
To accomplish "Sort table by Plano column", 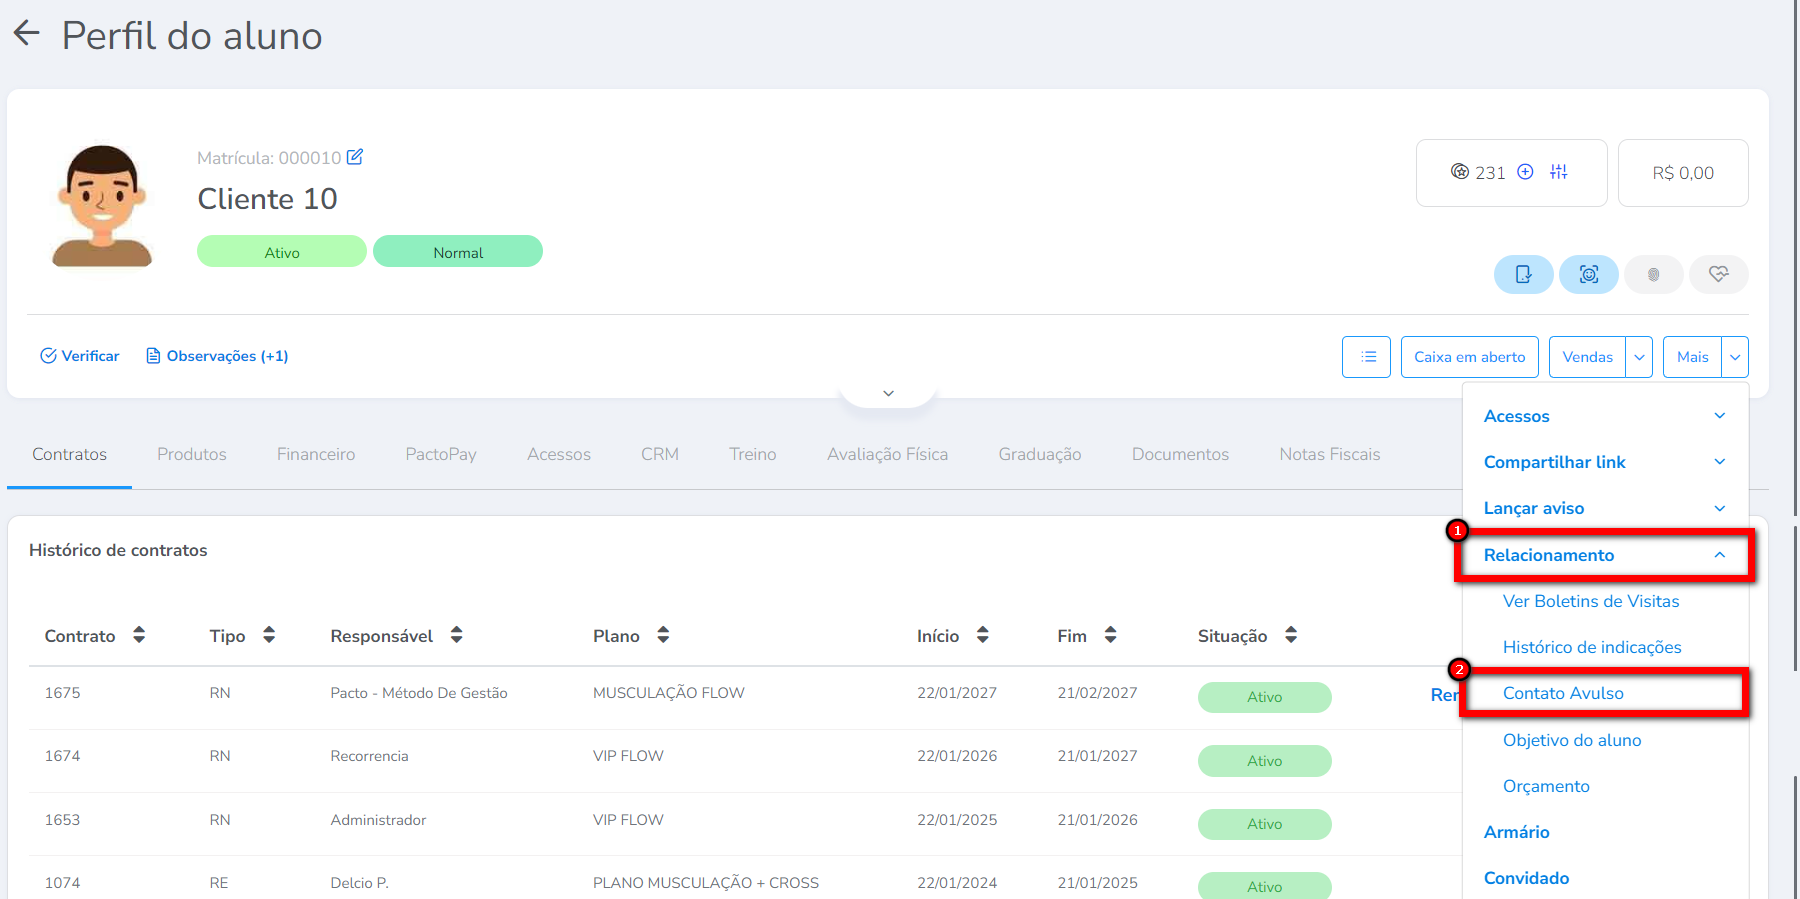I will (x=663, y=635).
